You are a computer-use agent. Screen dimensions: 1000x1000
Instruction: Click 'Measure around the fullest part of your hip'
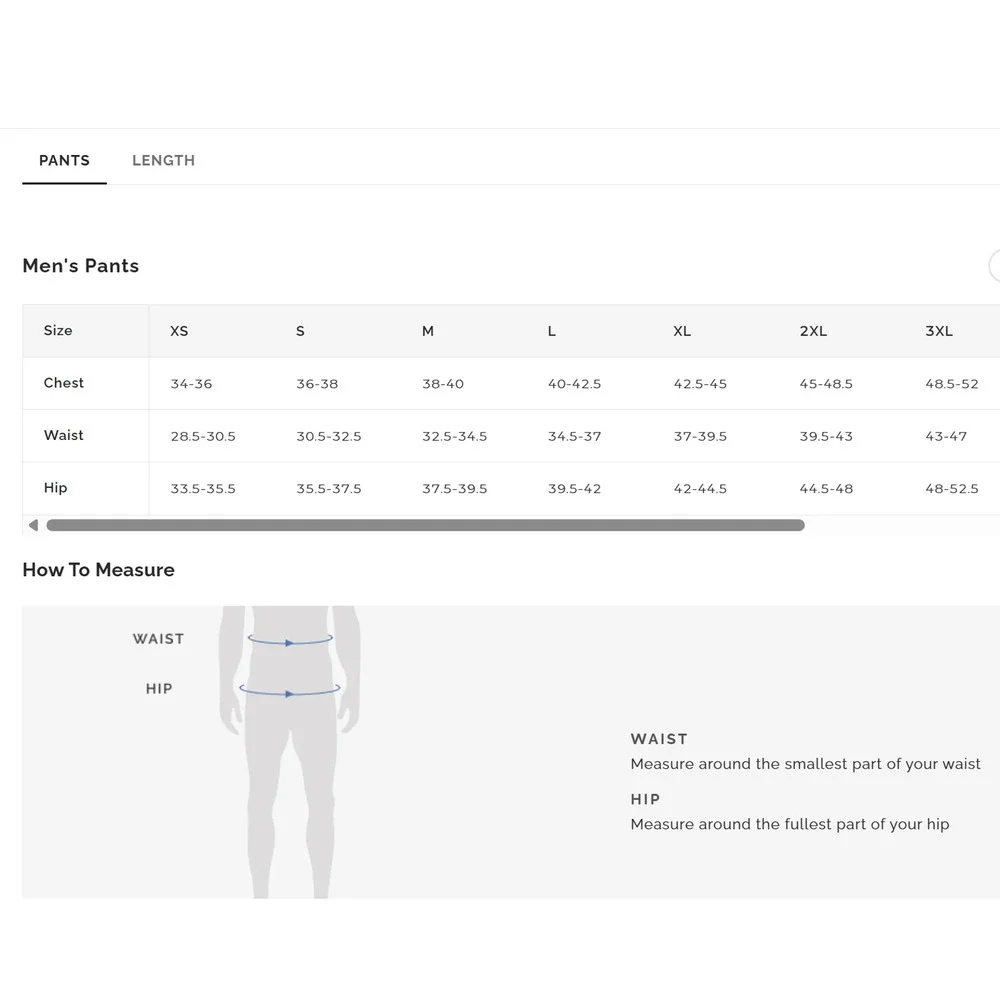pos(790,824)
